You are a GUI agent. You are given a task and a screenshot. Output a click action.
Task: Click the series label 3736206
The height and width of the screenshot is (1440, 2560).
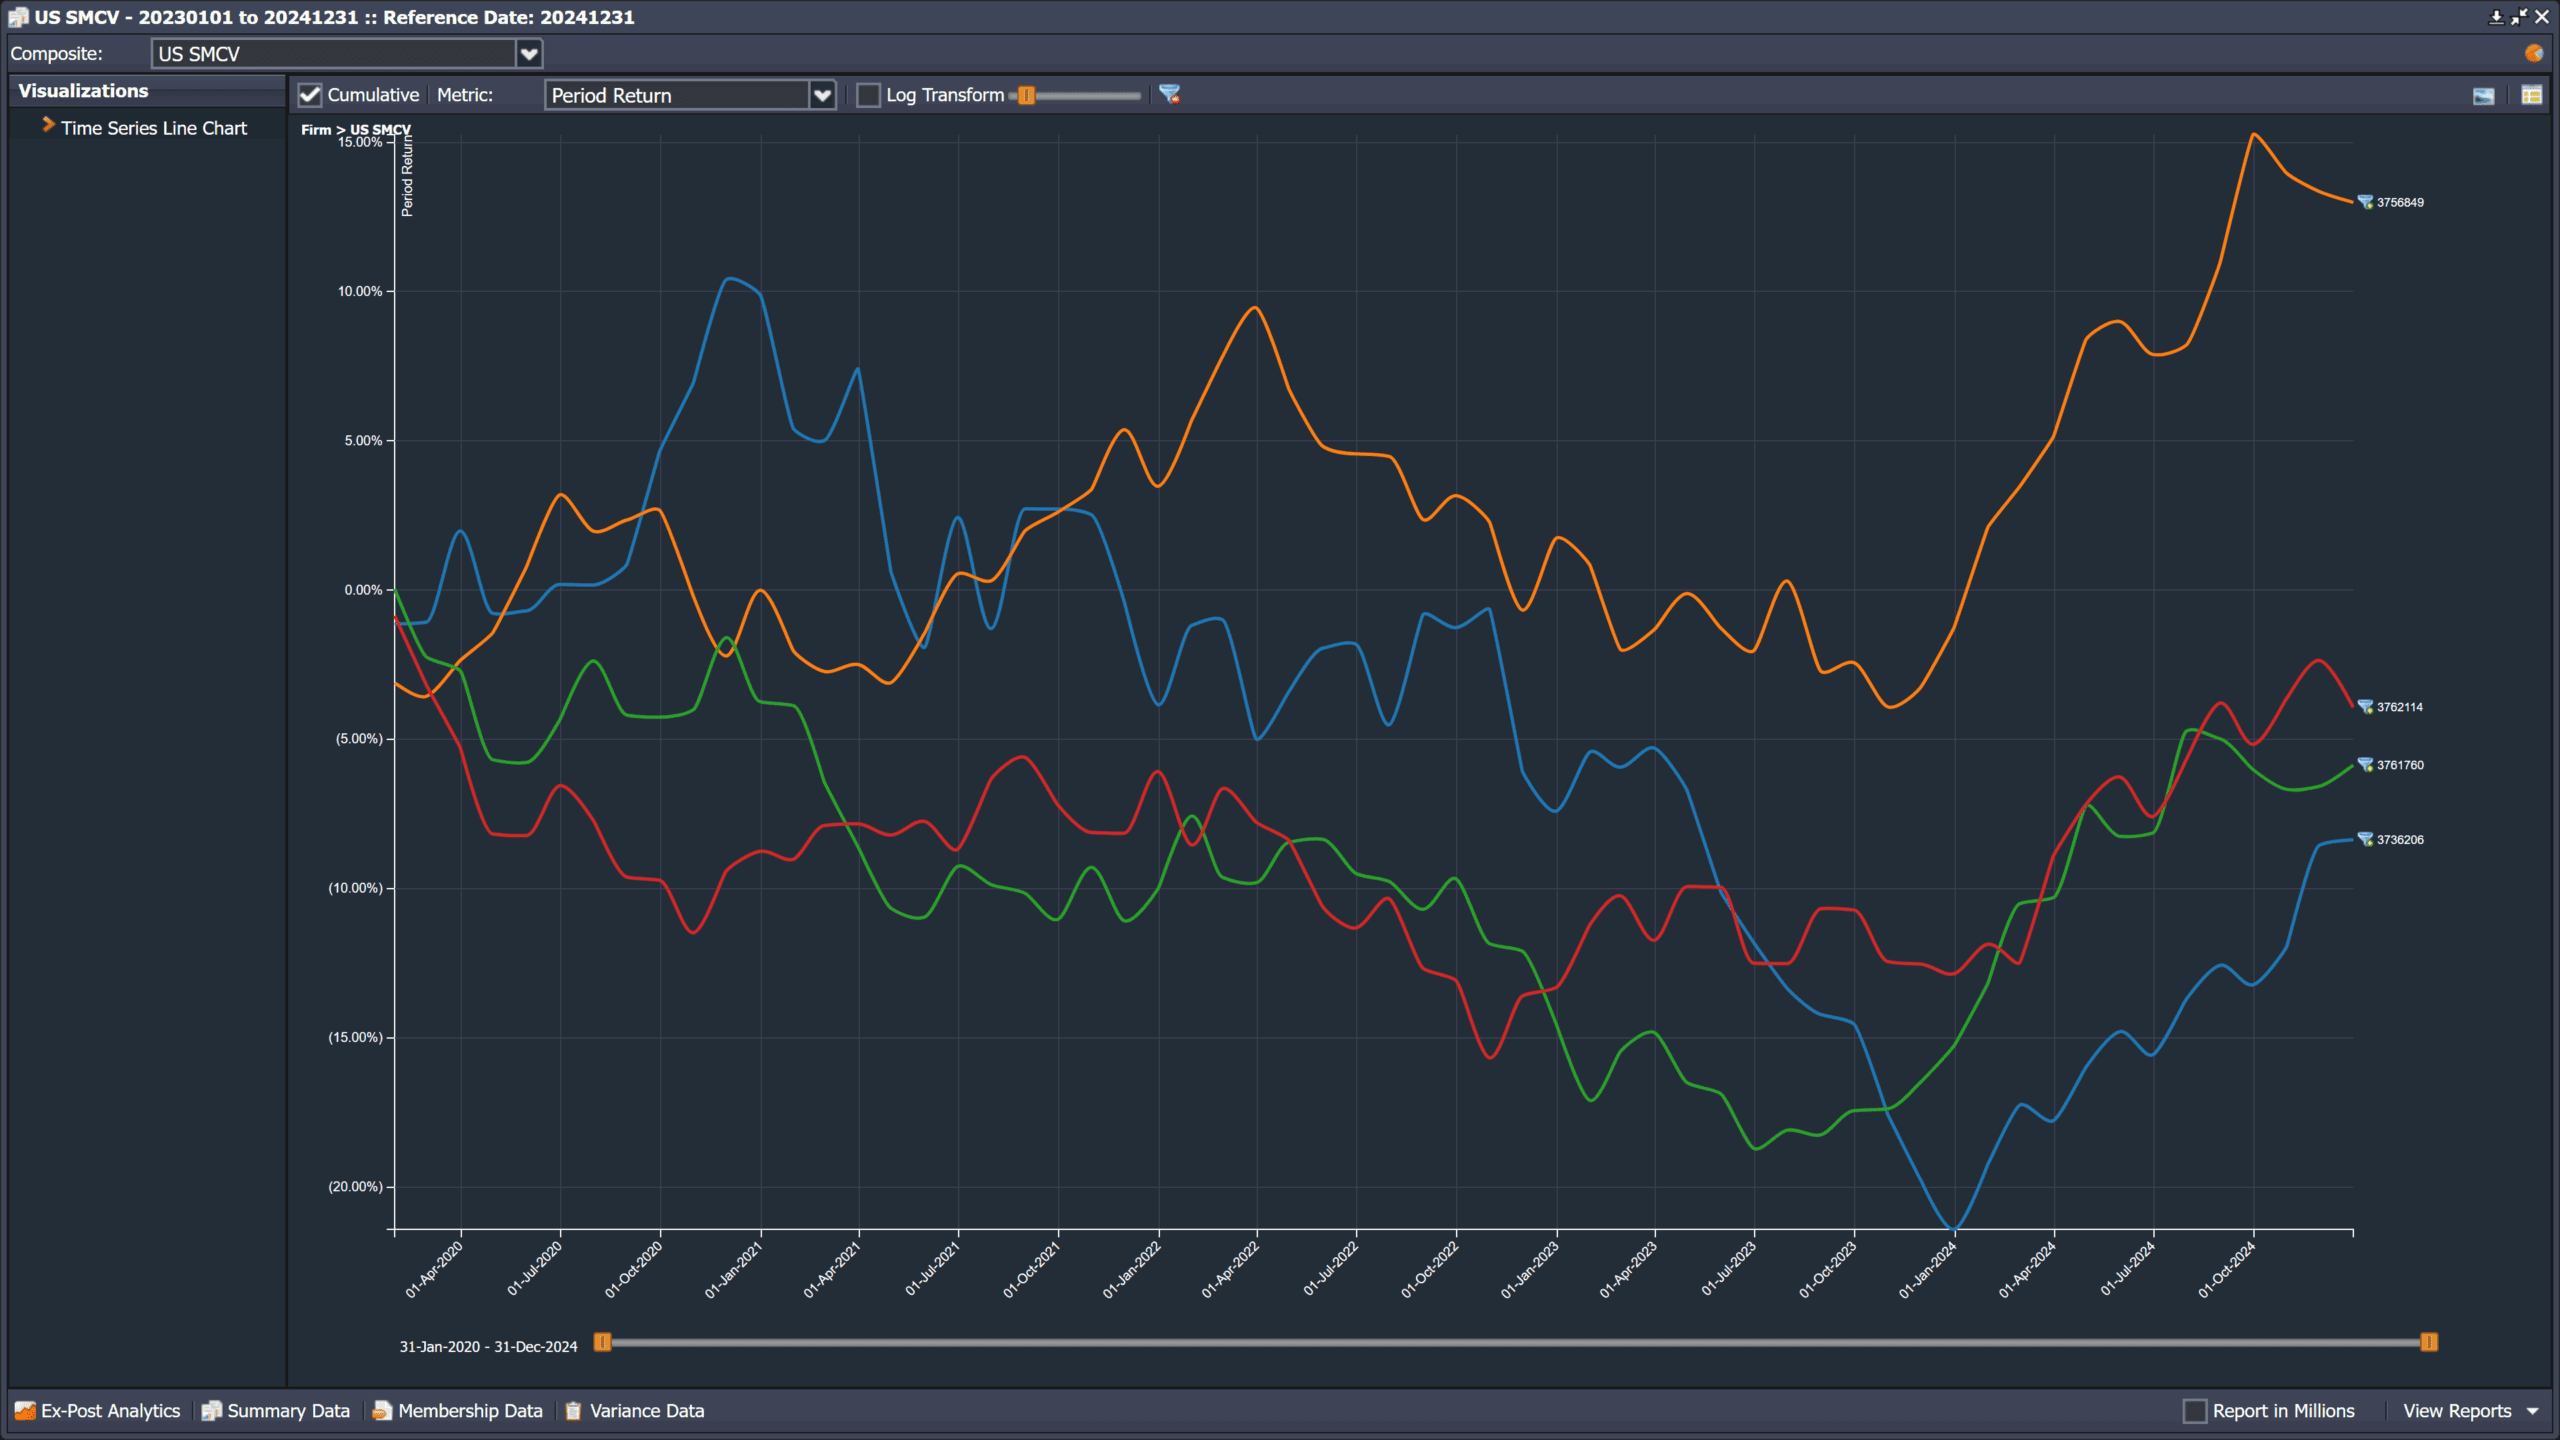(x=2400, y=840)
